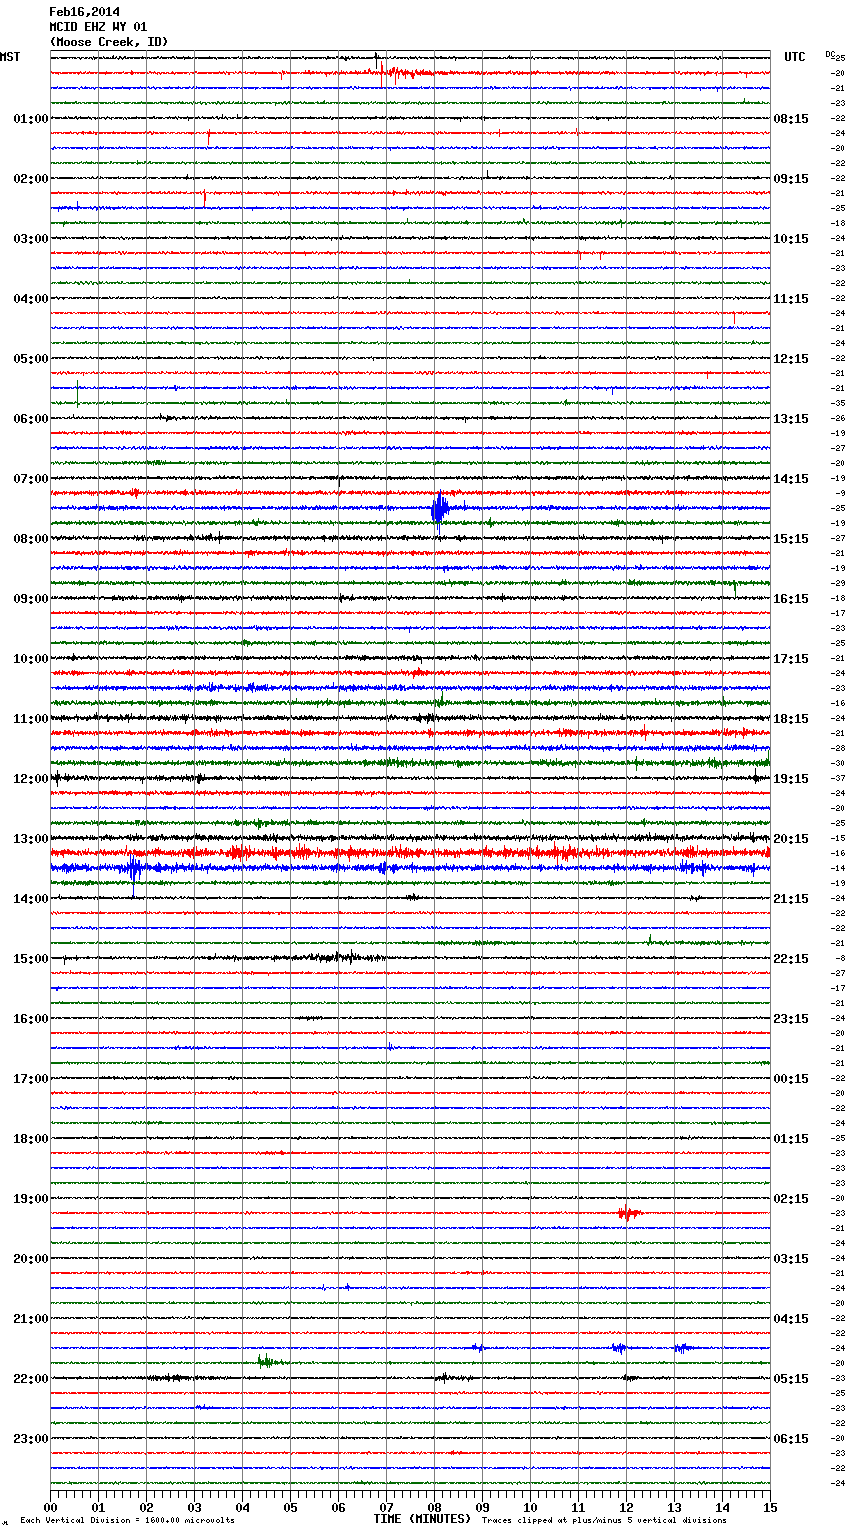Select the 02:00 MST time label
The height and width of the screenshot is (1534, 850).
point(30,179)
